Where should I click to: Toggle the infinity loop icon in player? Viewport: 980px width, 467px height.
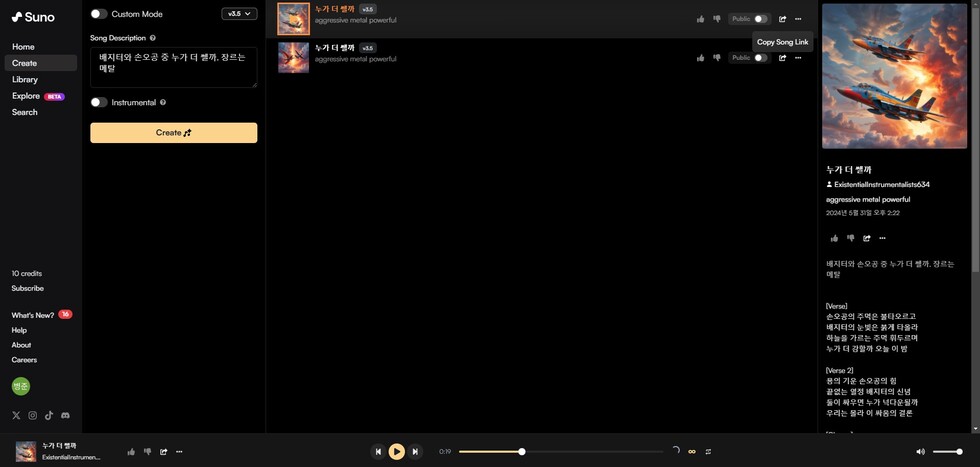(x=691, y=452)
